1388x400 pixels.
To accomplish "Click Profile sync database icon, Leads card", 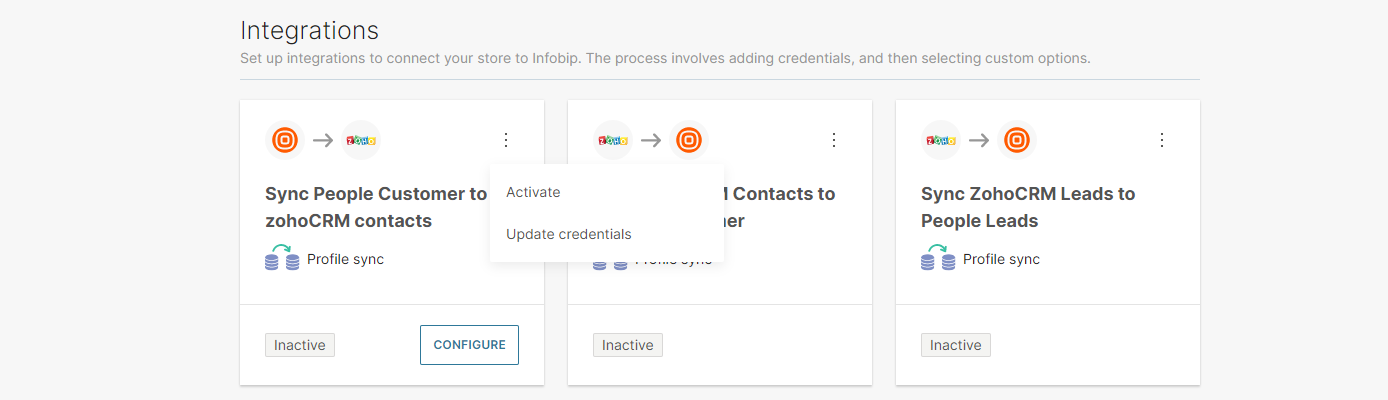I will tap(938, 259).
